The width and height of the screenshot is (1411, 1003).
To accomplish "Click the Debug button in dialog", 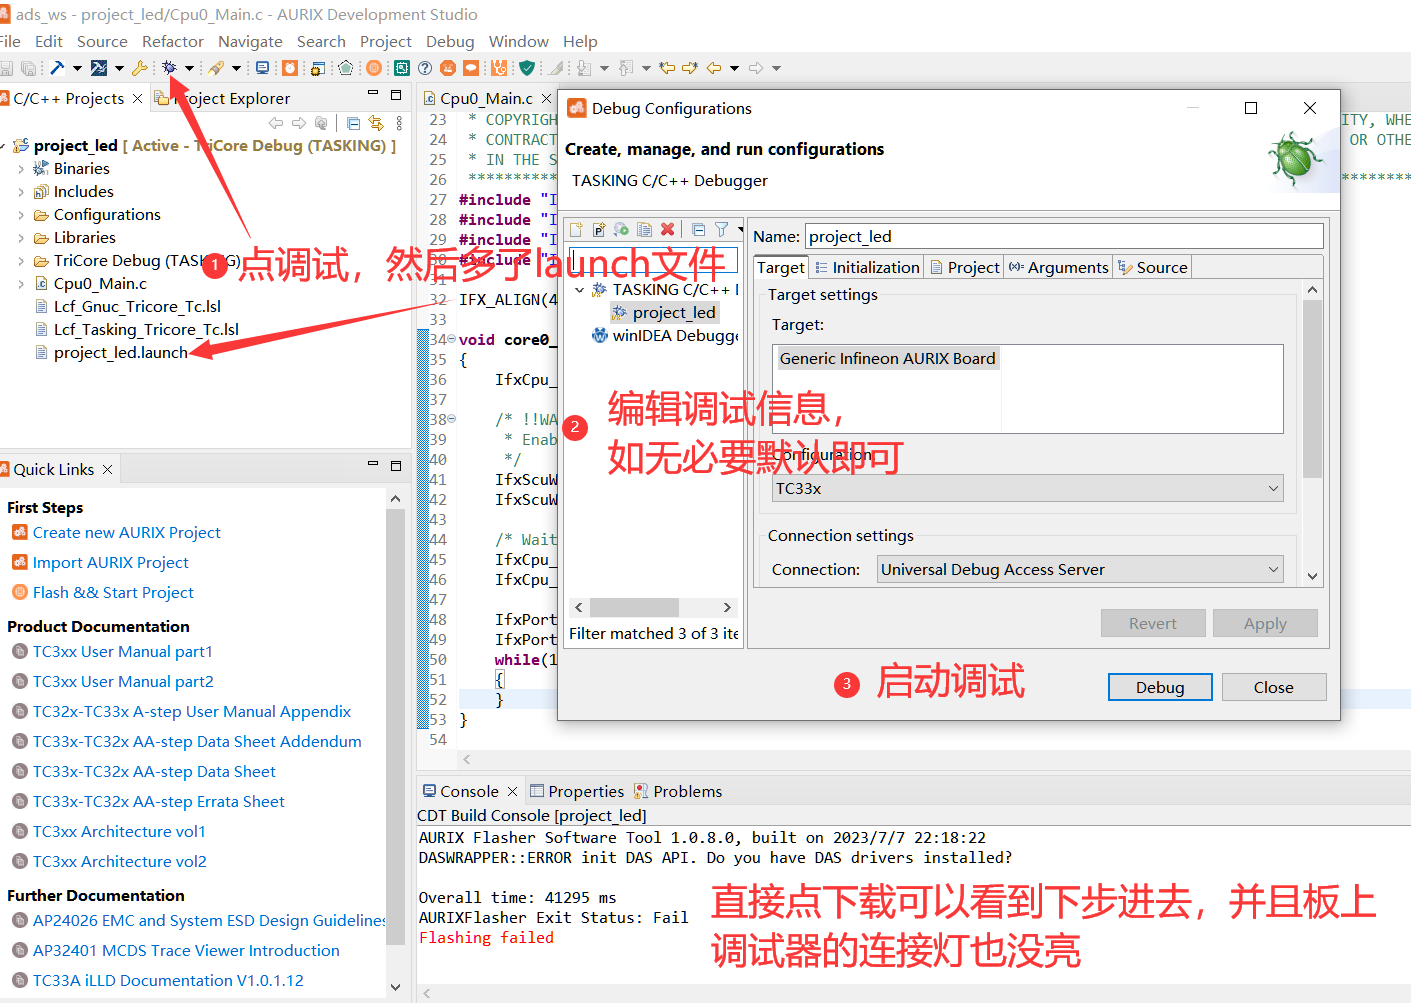I will [1160, 688].
